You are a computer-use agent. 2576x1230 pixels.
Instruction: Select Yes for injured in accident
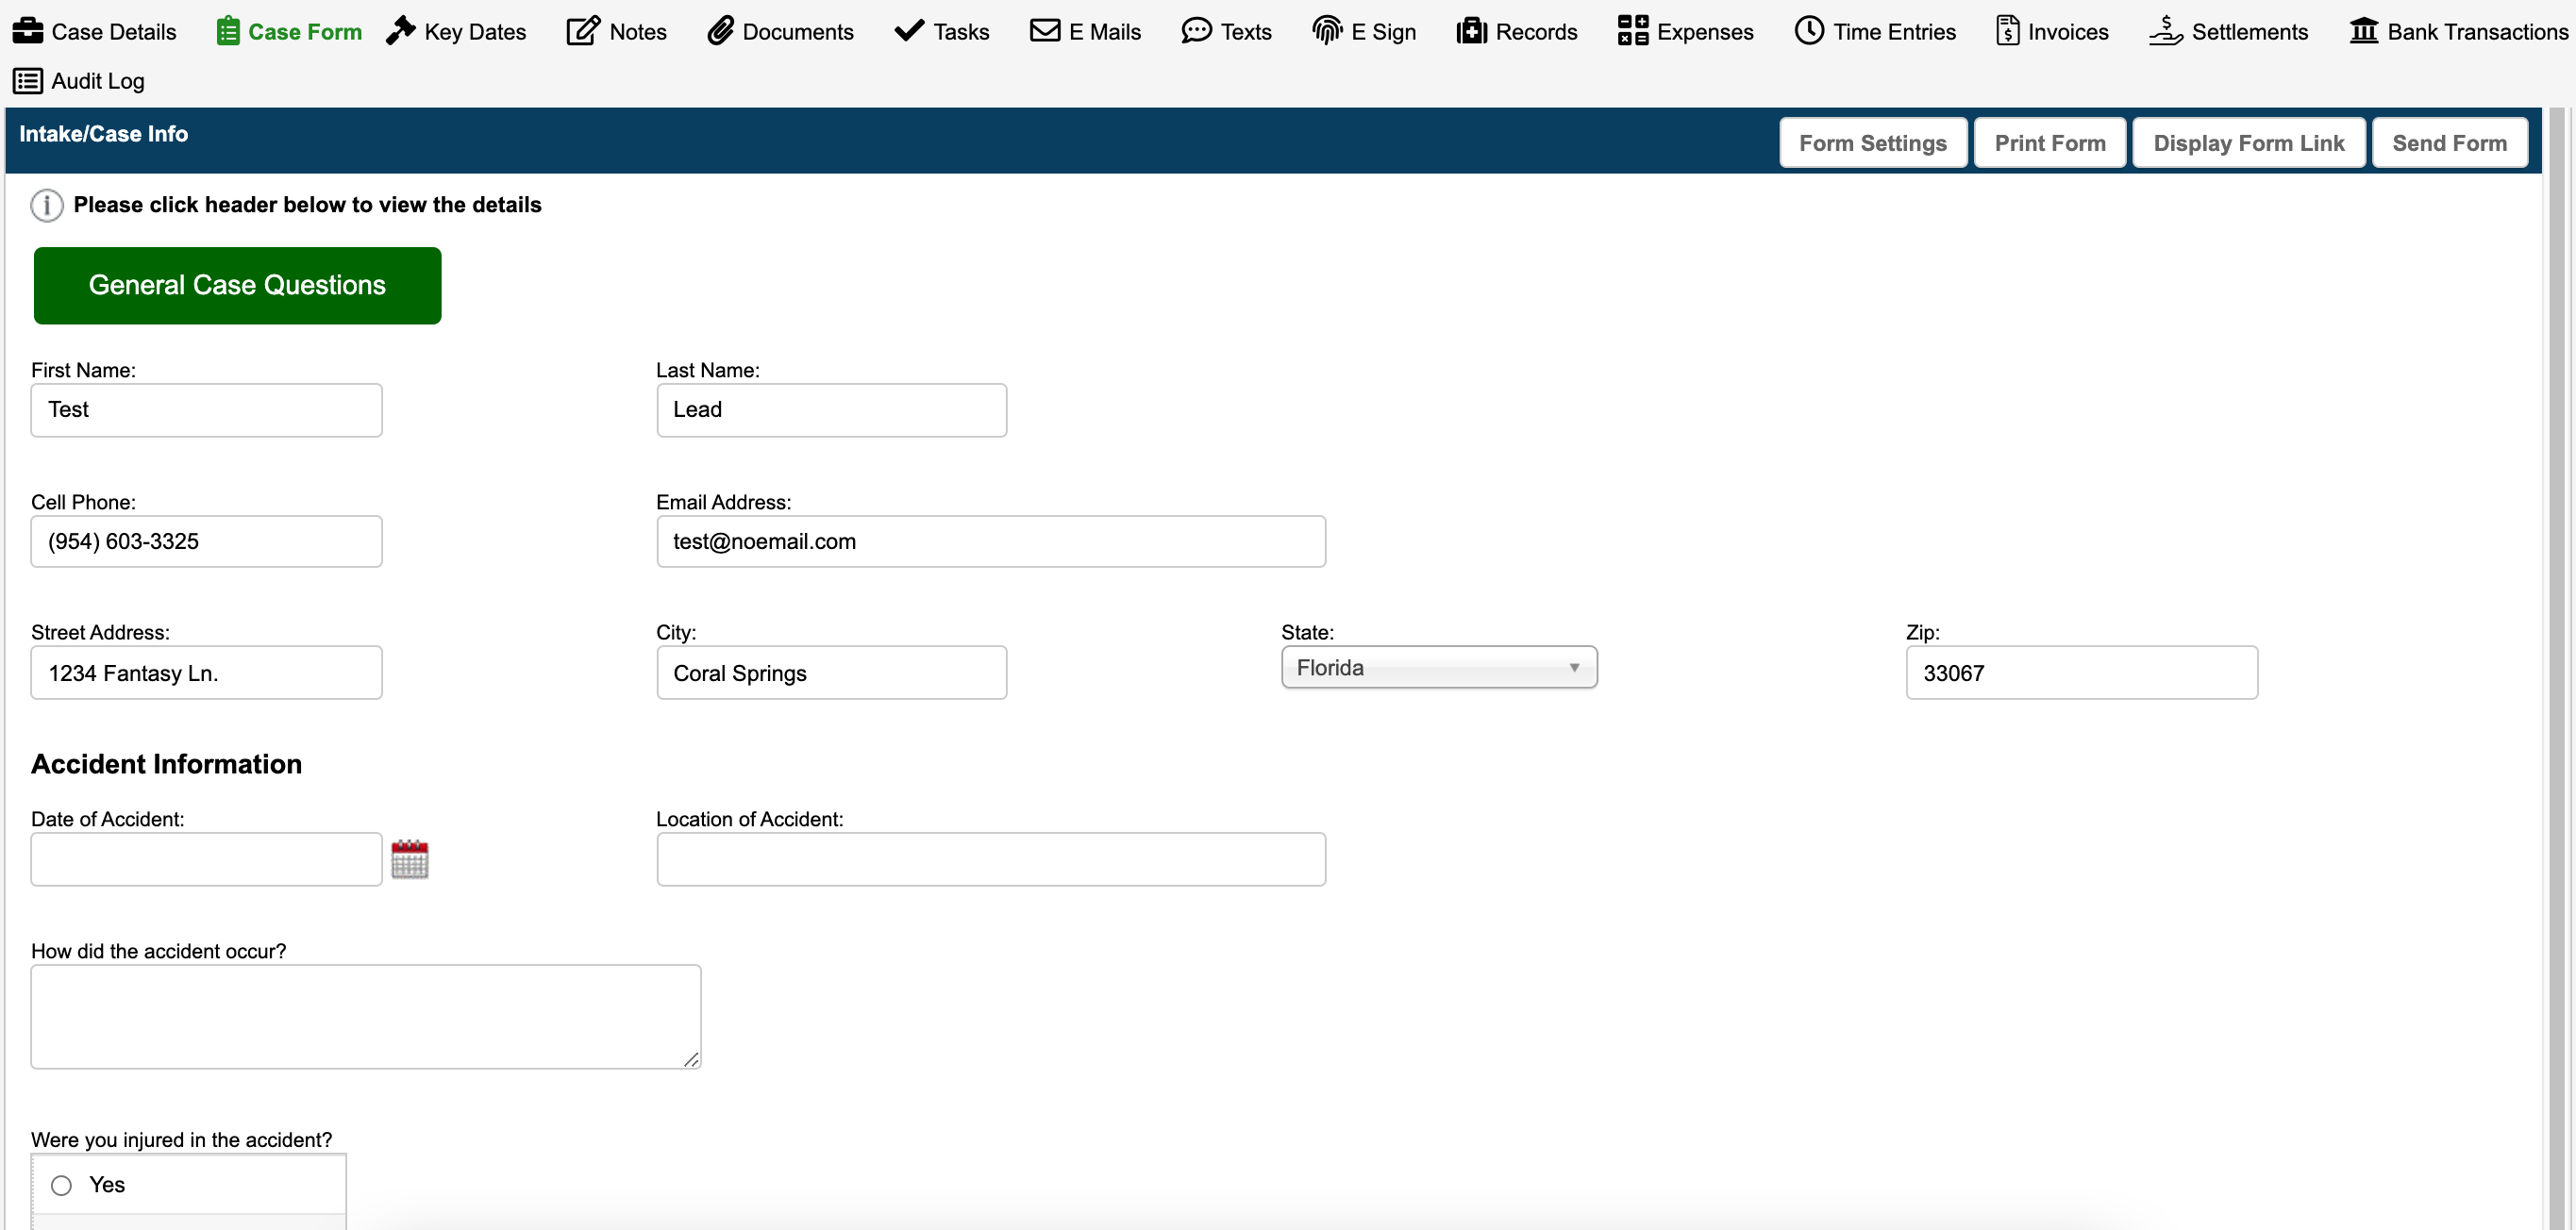click(x=61, y=1185)
